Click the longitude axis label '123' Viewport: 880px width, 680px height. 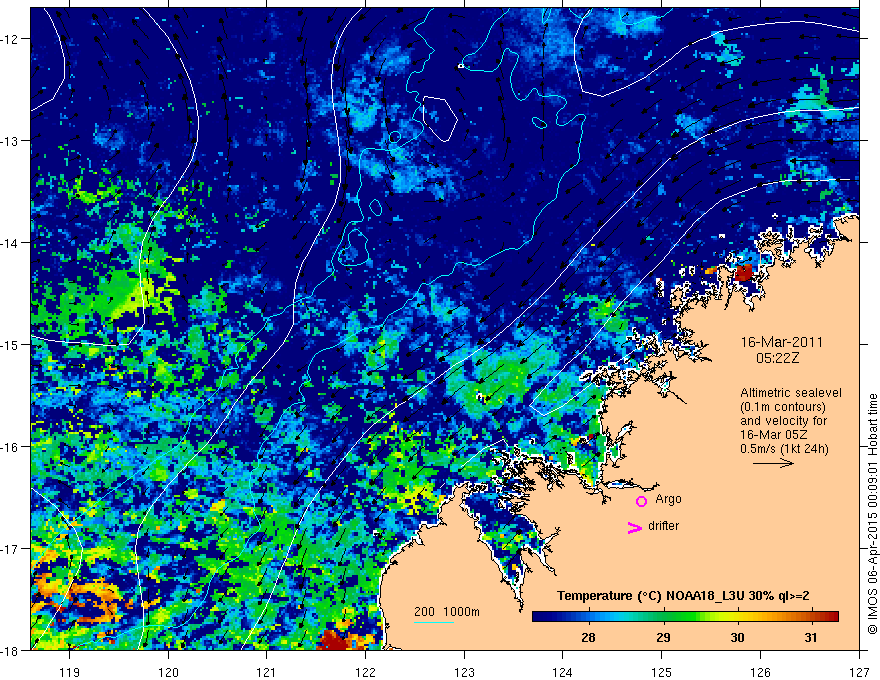coord(464,672)
